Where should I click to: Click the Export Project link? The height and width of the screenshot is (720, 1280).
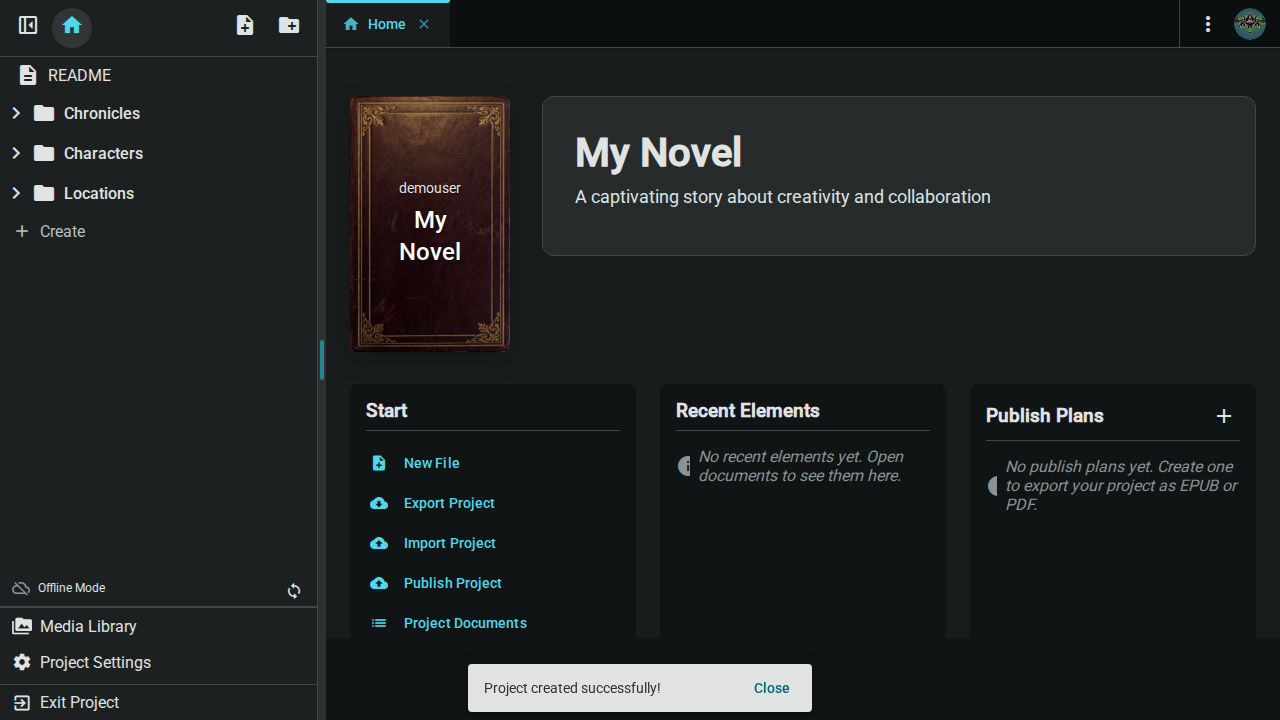coord(448,503)
